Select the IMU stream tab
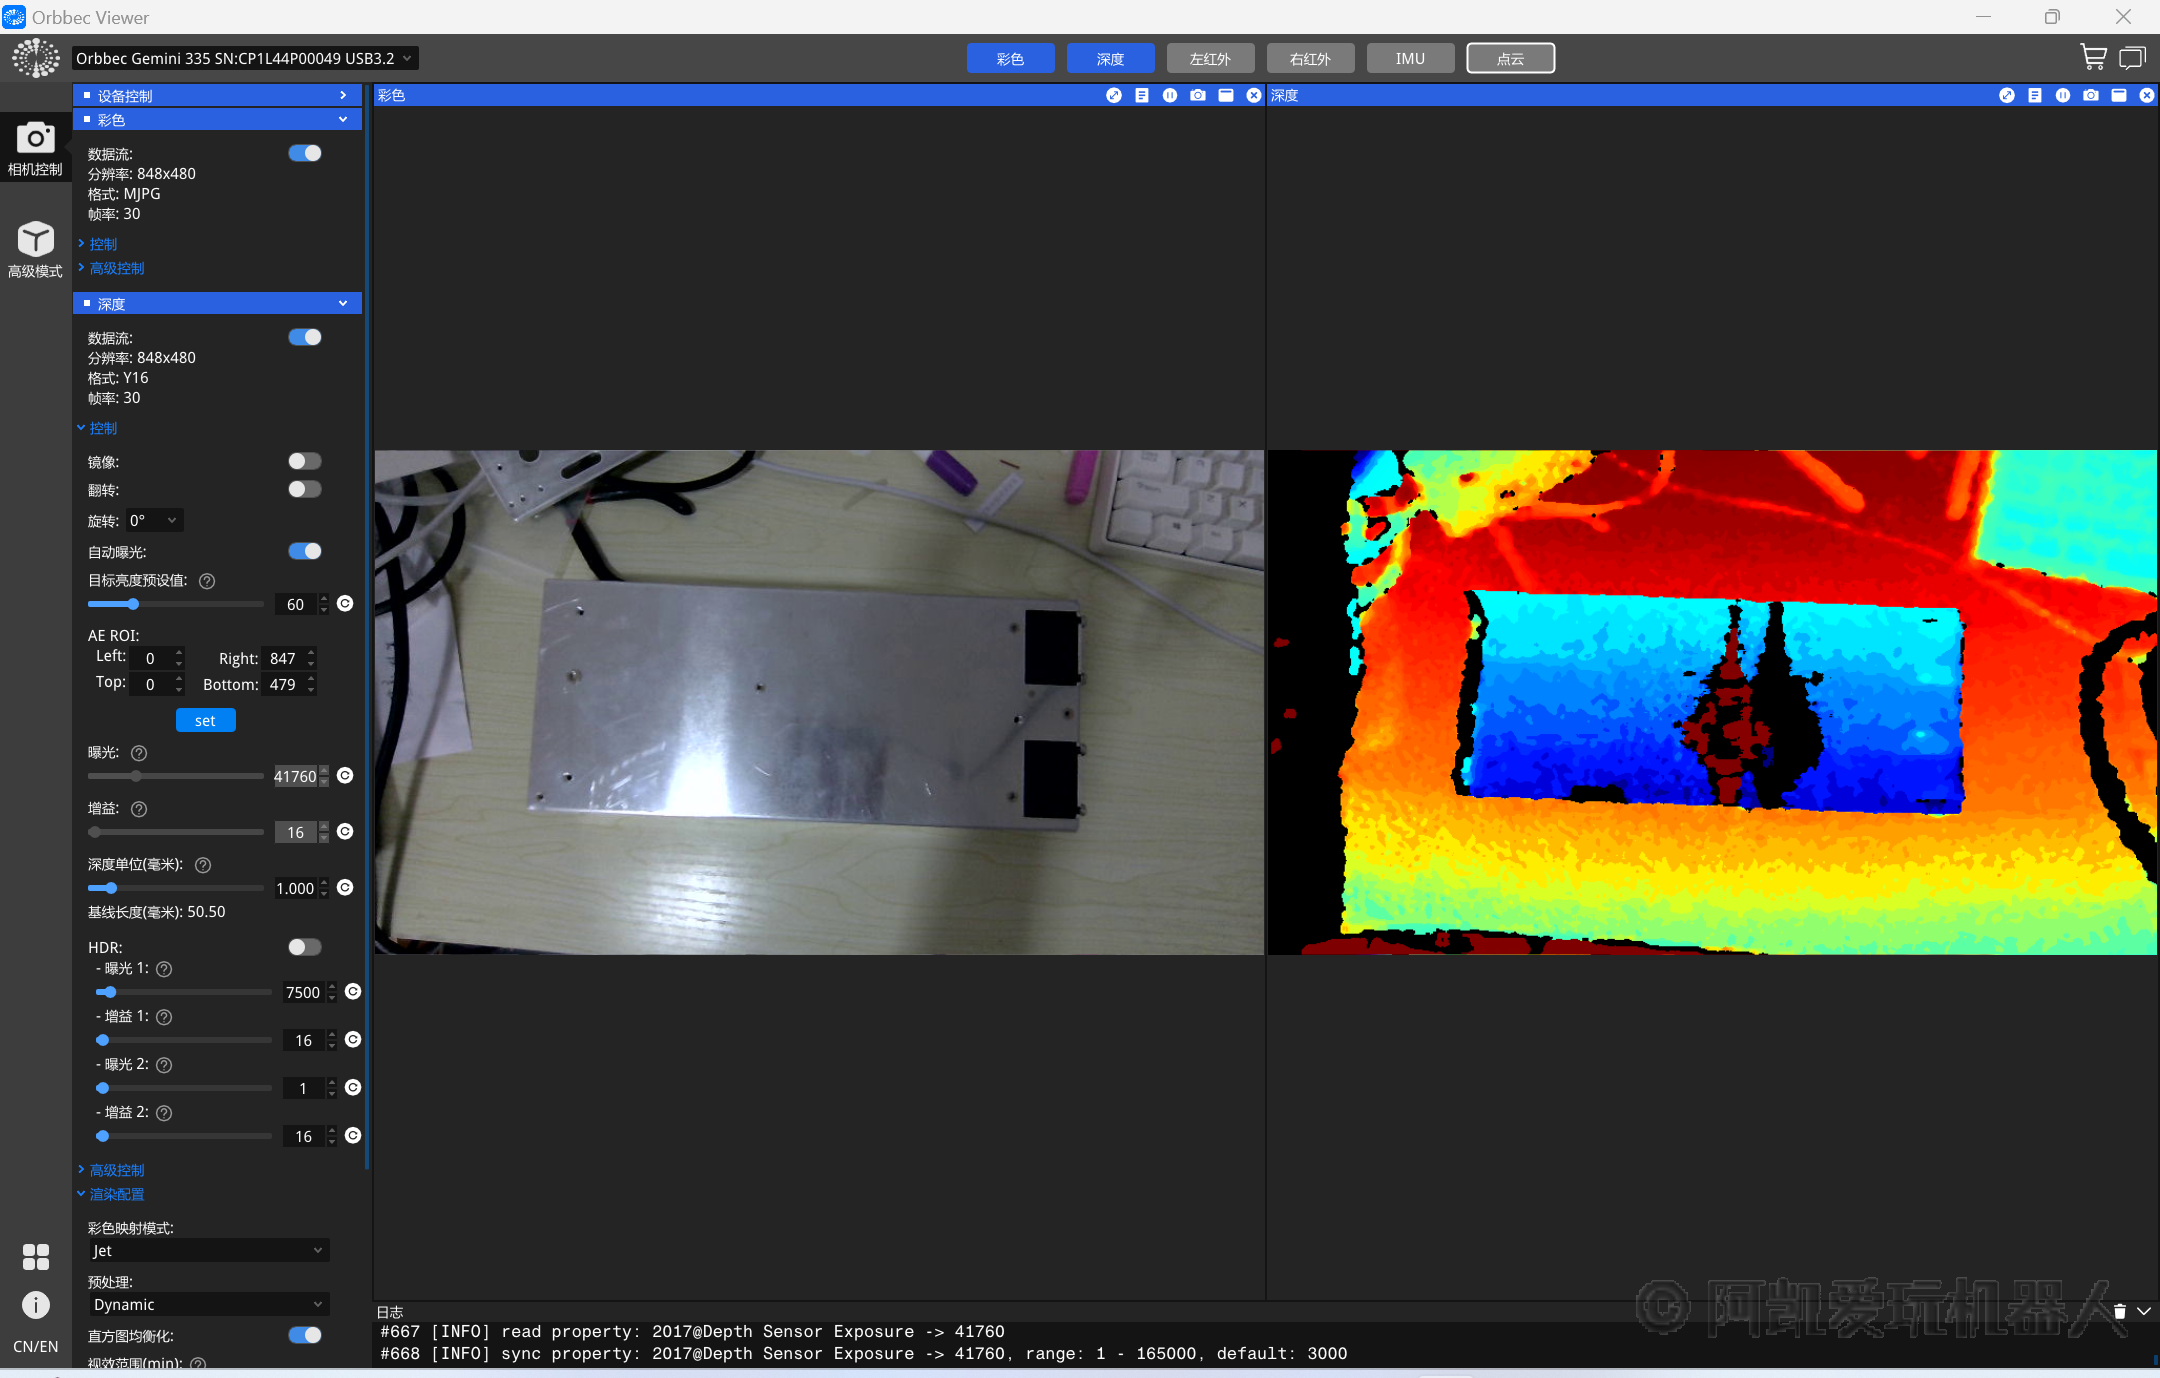This screenshot has width=2160, height=1378. (x=1410, y=59)
